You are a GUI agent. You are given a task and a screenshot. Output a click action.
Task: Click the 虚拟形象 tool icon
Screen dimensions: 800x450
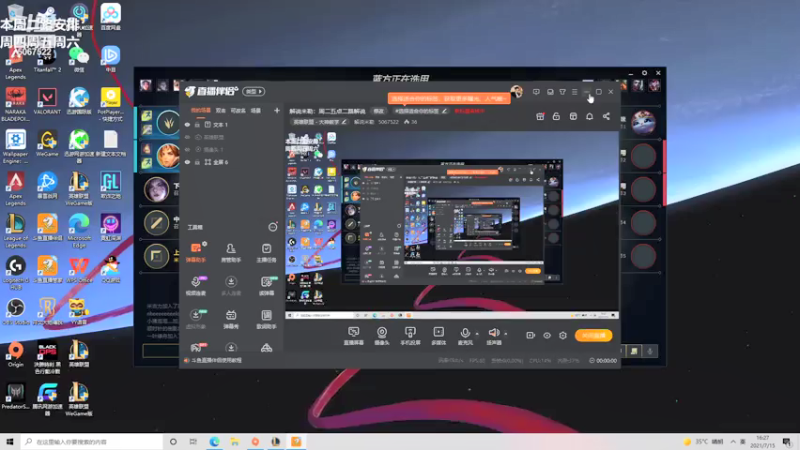(x=196, y=318)
